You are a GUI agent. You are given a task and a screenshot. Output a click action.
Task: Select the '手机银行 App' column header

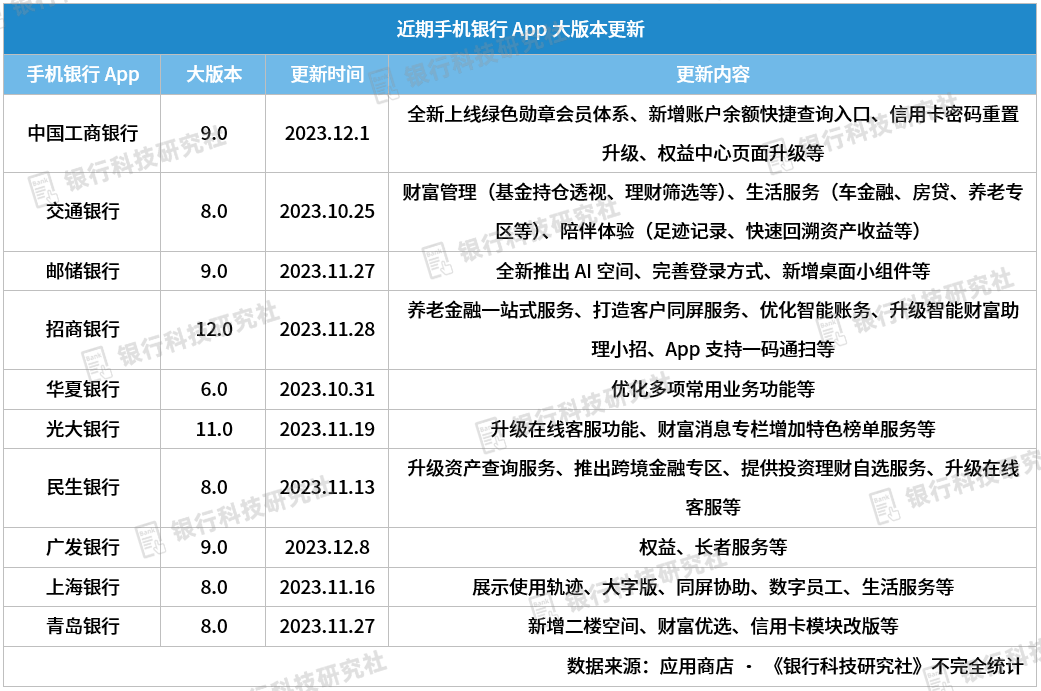pyautogui.click(x=82, y=74)
